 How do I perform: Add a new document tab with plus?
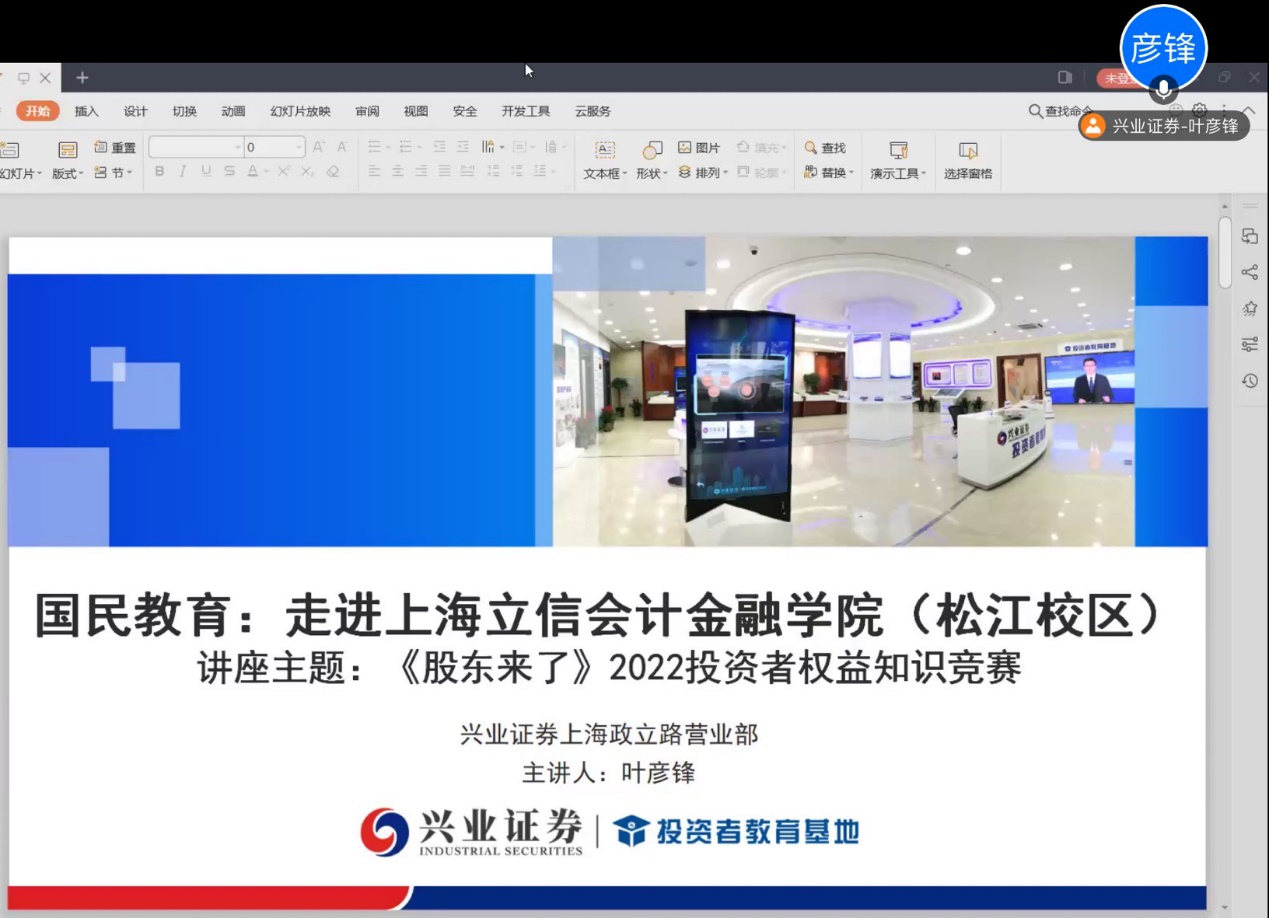(82, 77)
